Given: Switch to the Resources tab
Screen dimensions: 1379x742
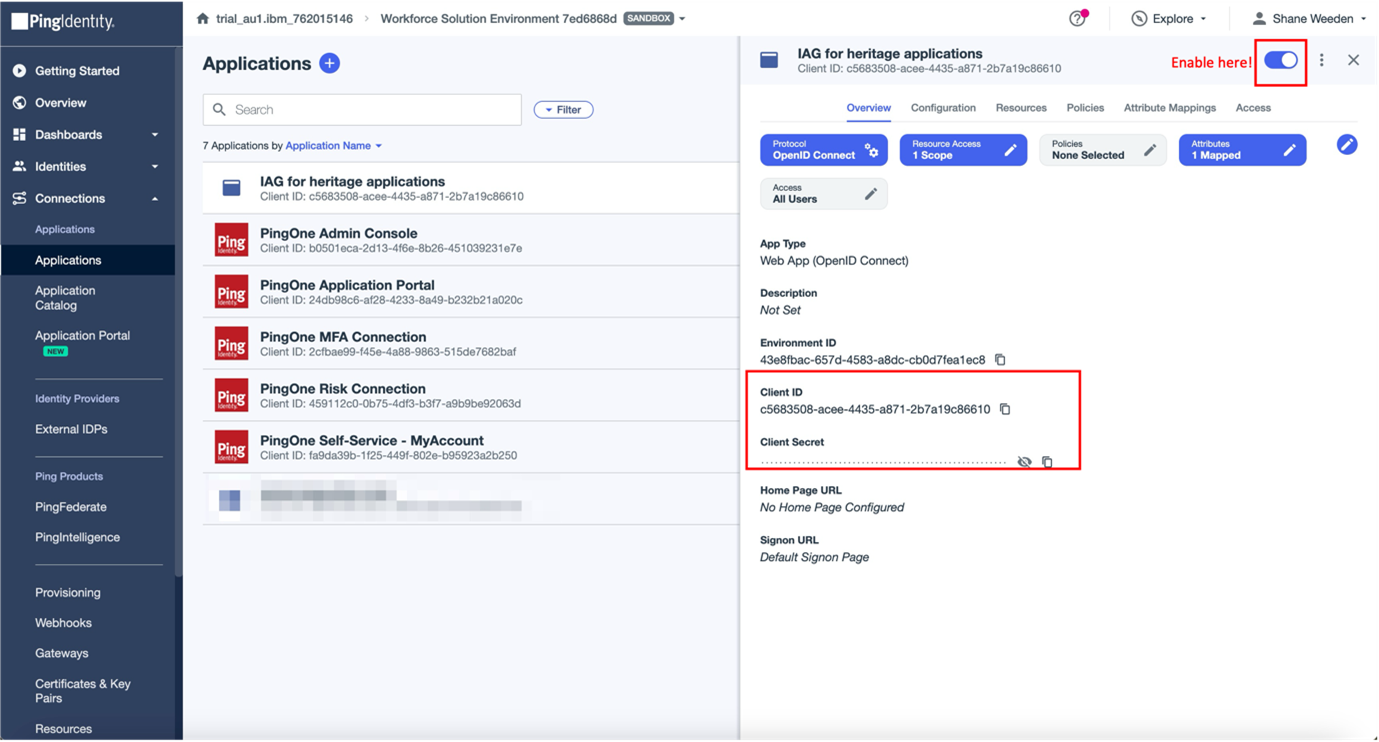Looking at the screenshot, I should [1021, 108].
